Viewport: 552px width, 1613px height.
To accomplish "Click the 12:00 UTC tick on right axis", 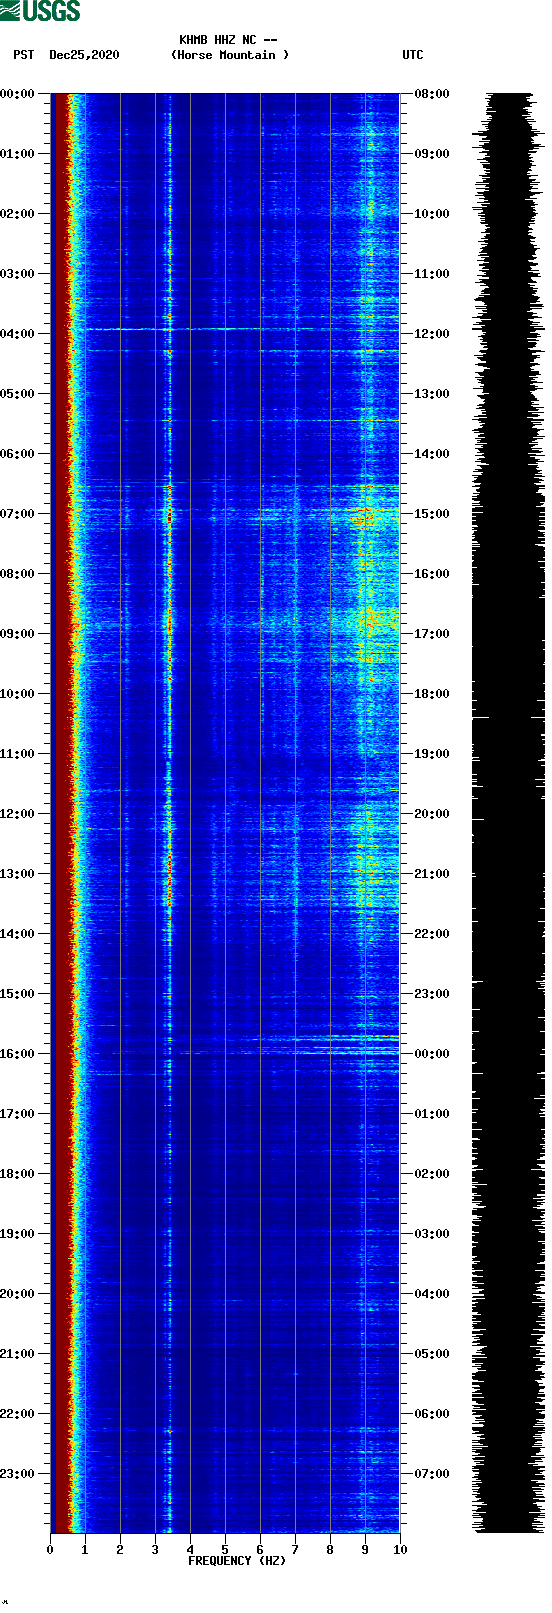I will coord(431,334).
